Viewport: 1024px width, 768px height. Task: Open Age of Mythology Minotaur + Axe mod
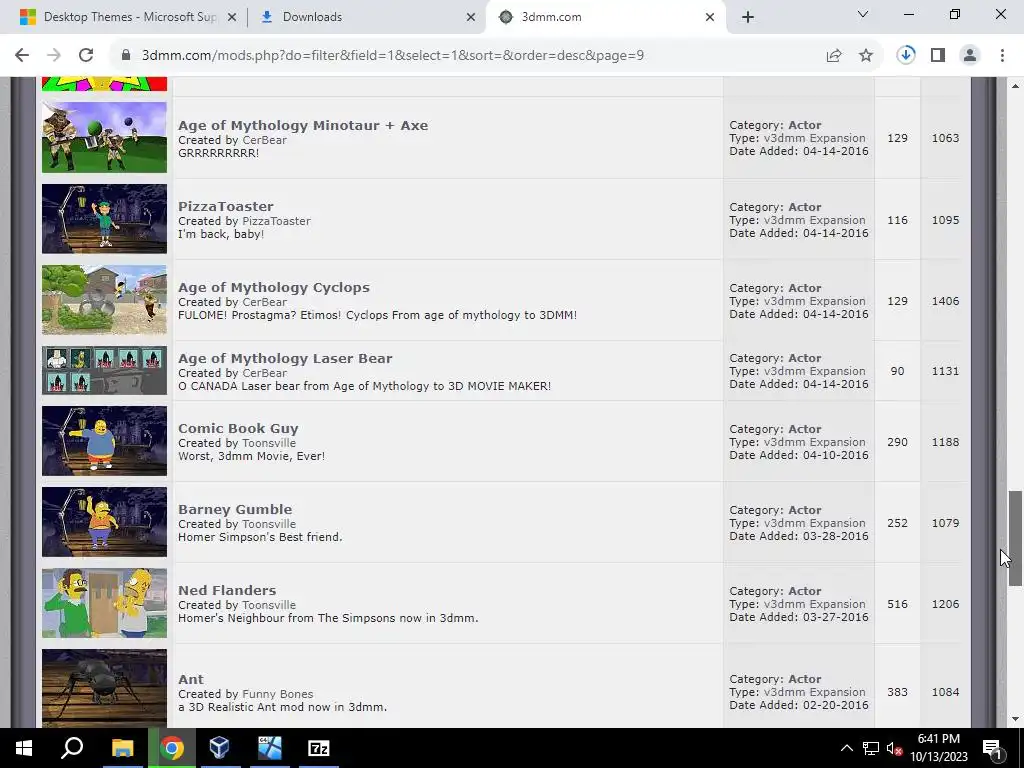click(303, 125)
